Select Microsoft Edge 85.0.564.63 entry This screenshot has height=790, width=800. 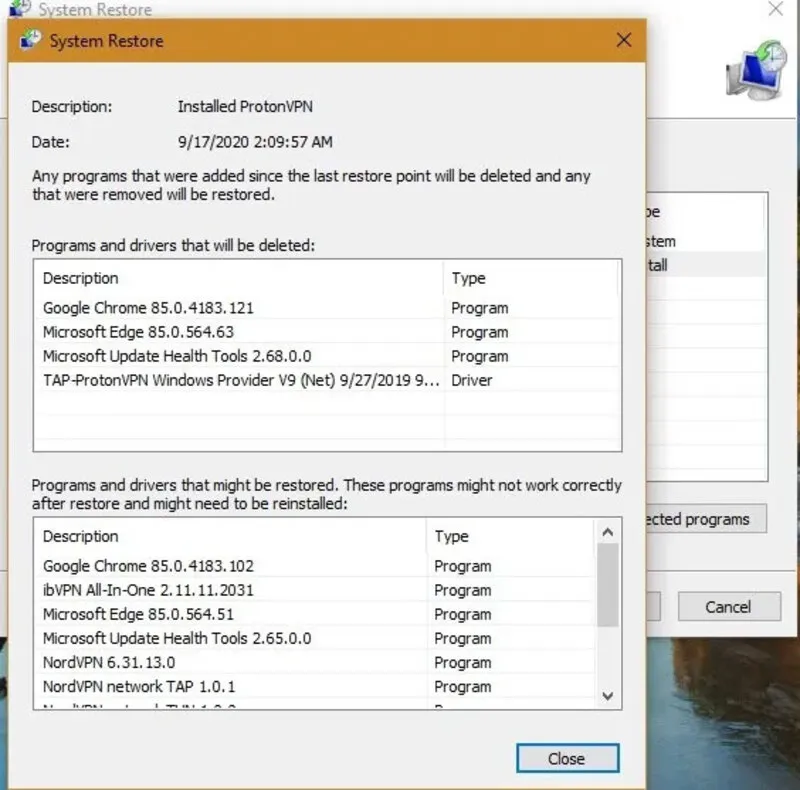click(138, 332)
